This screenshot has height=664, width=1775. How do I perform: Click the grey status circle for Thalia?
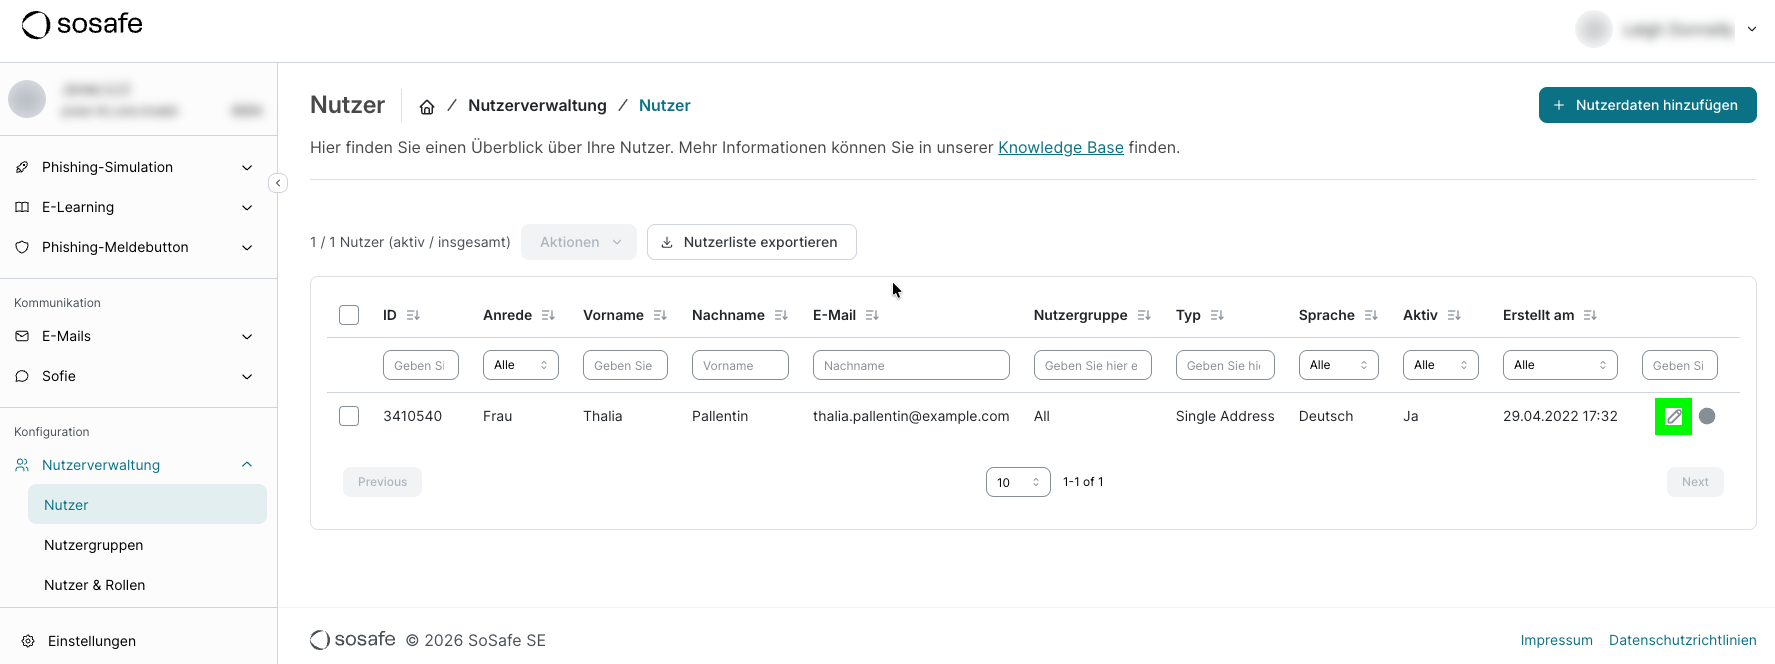pos(1707,416)
